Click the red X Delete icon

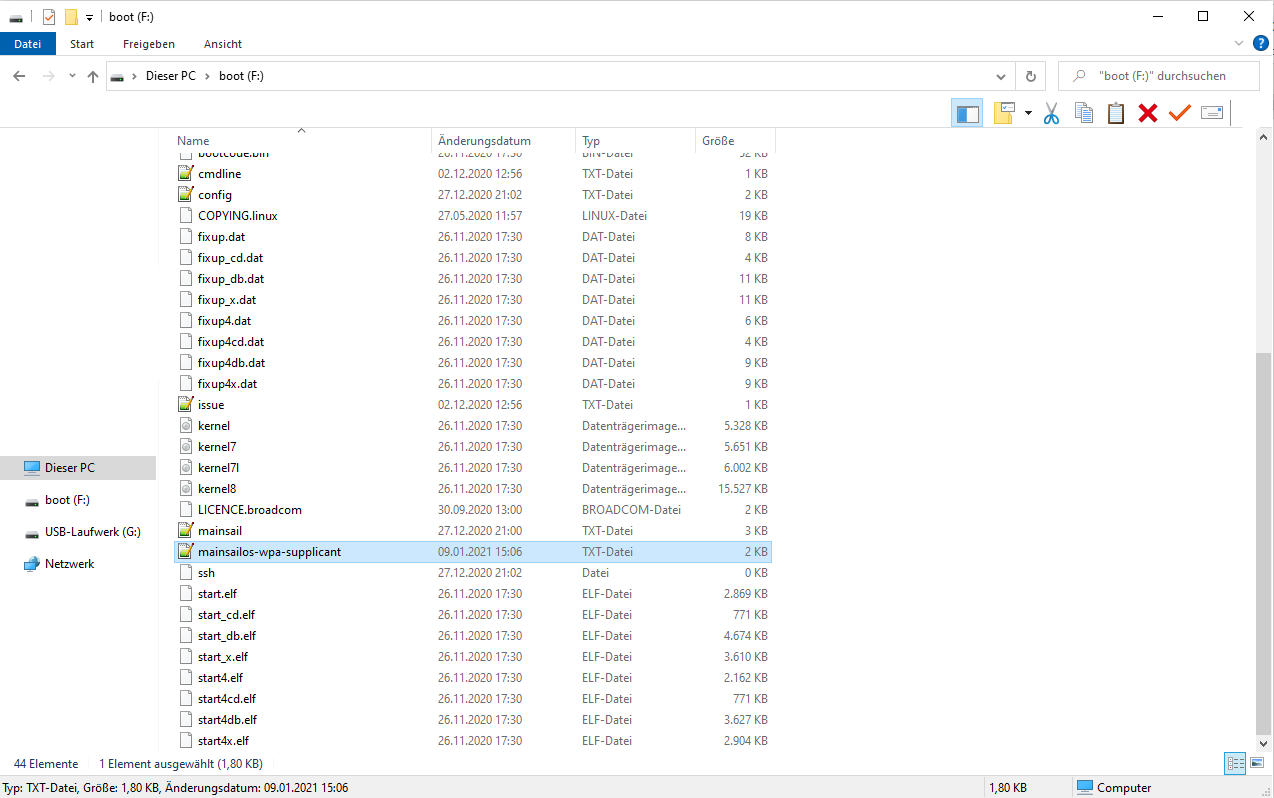click(1148, 113)
